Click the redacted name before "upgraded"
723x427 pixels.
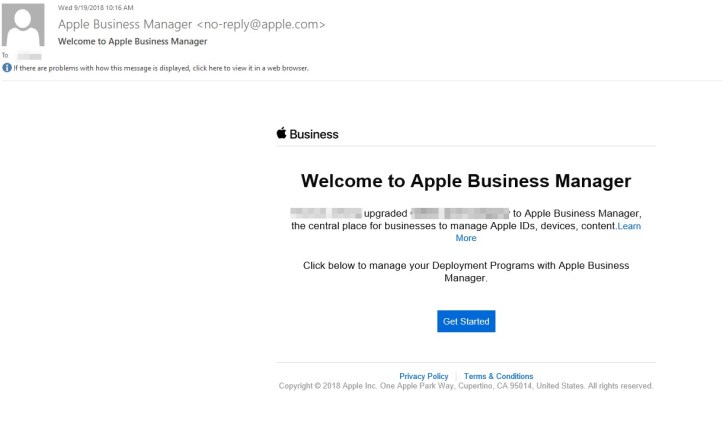click(324, 213)
